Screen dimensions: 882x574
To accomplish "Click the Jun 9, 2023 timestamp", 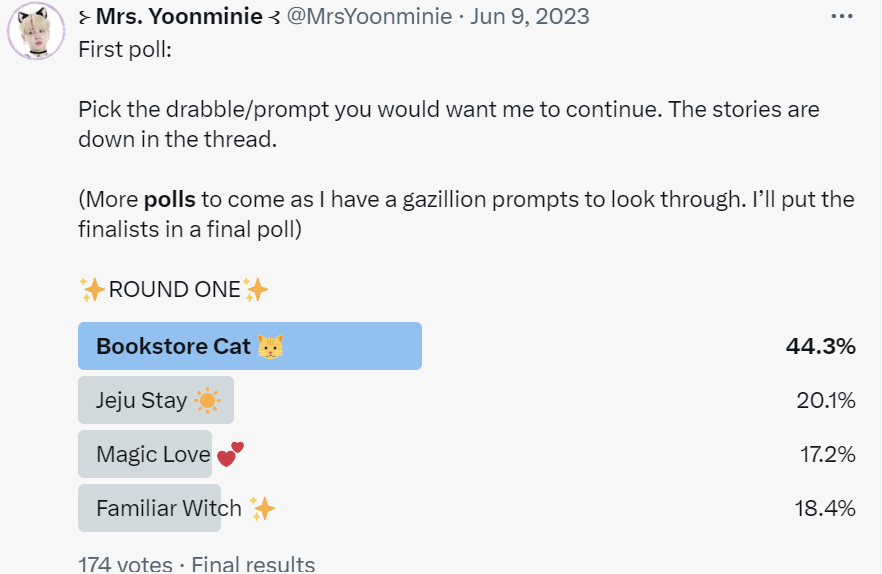I will (530, 16).
